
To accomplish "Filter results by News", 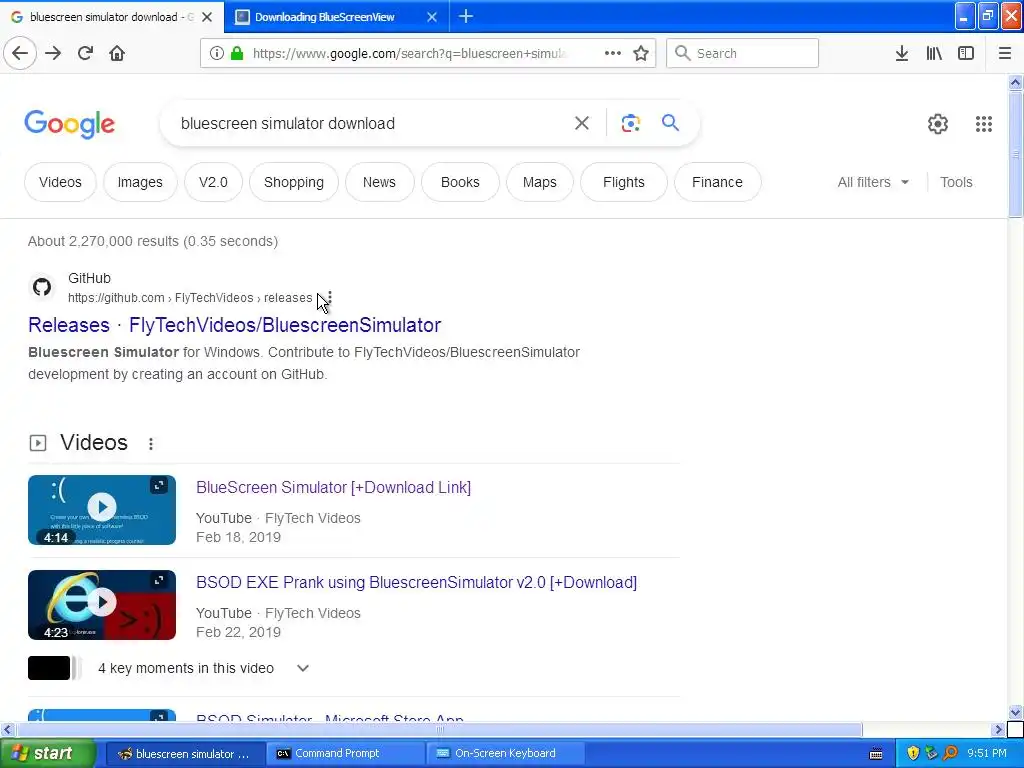I will coord(379,182).
